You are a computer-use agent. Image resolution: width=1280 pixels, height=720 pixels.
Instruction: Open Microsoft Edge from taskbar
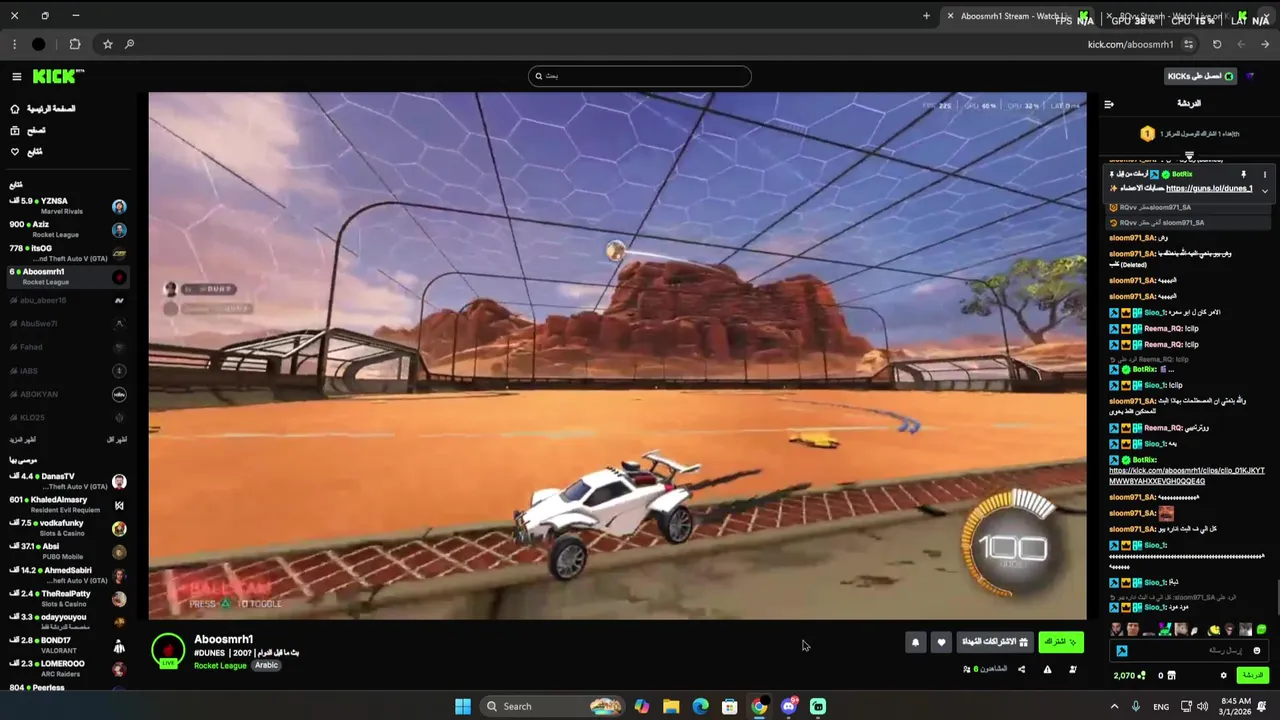[701, 706]
